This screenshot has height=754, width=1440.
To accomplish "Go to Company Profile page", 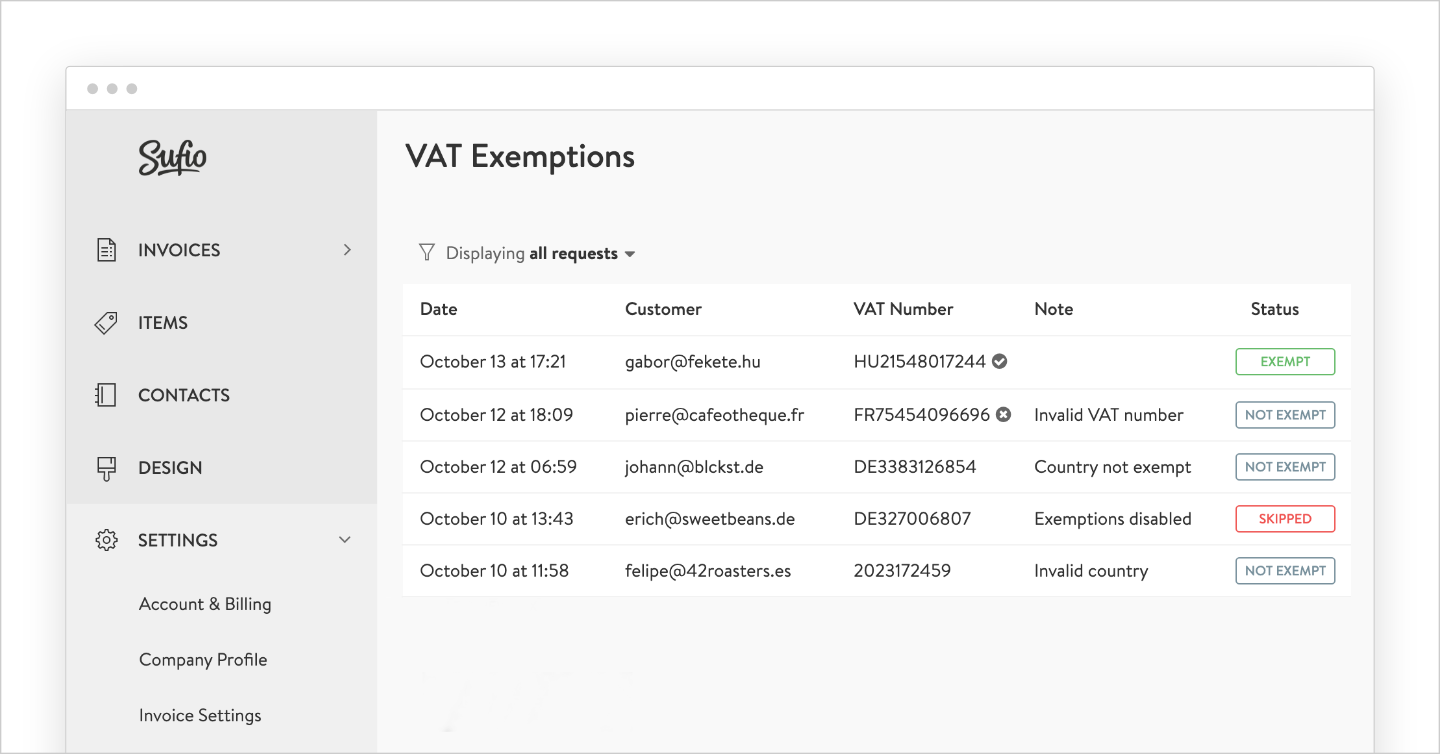I will point(203,660).
